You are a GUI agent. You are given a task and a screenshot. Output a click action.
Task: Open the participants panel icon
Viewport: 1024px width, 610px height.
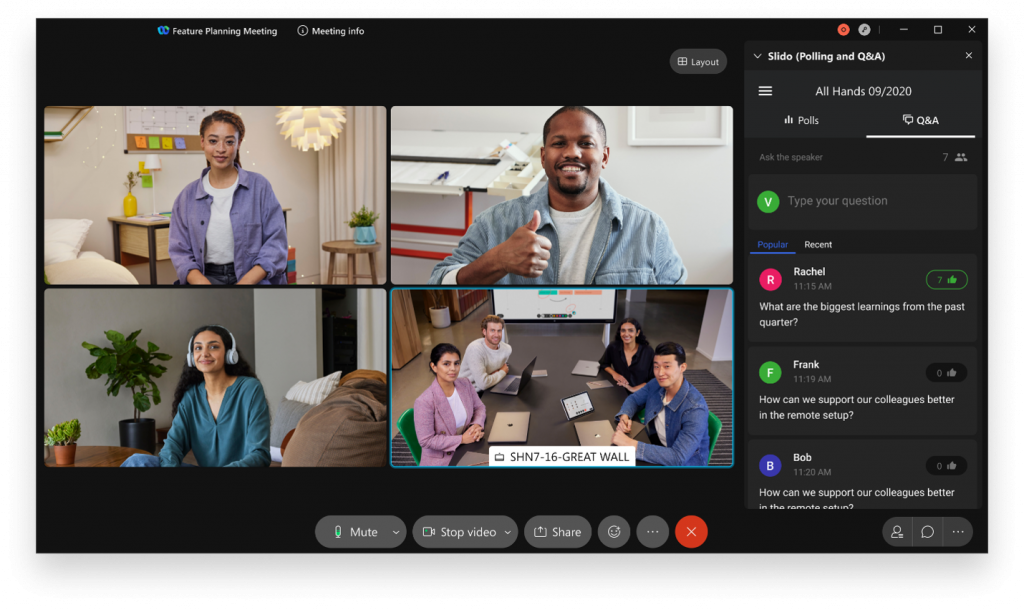tap(897, 532)
